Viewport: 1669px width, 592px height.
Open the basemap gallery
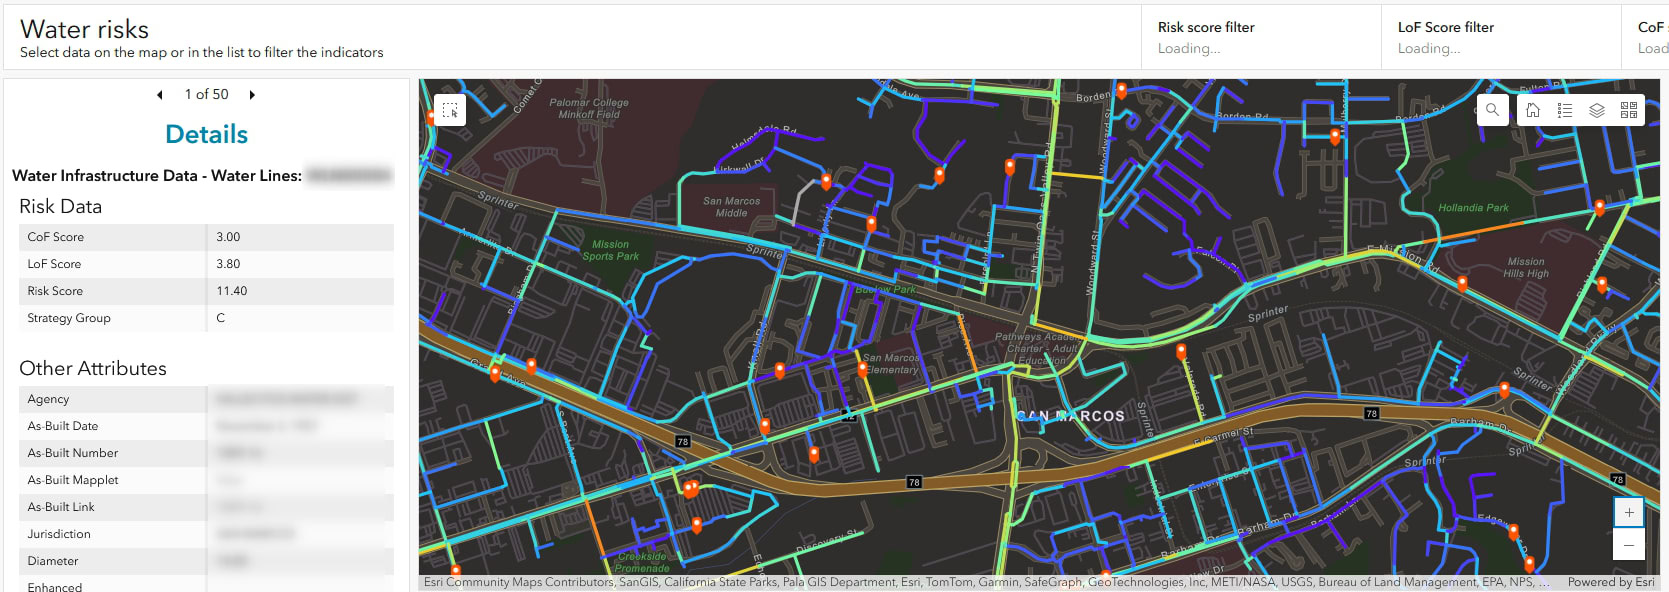1629,110
